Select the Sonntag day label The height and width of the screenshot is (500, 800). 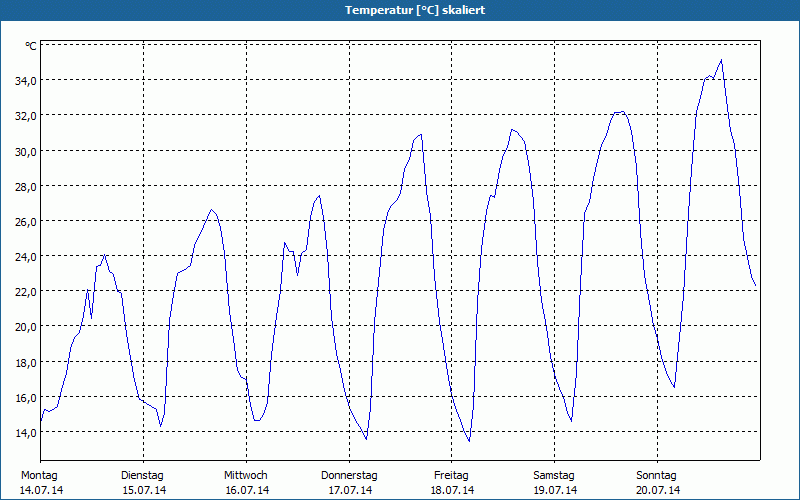point(657,476)
